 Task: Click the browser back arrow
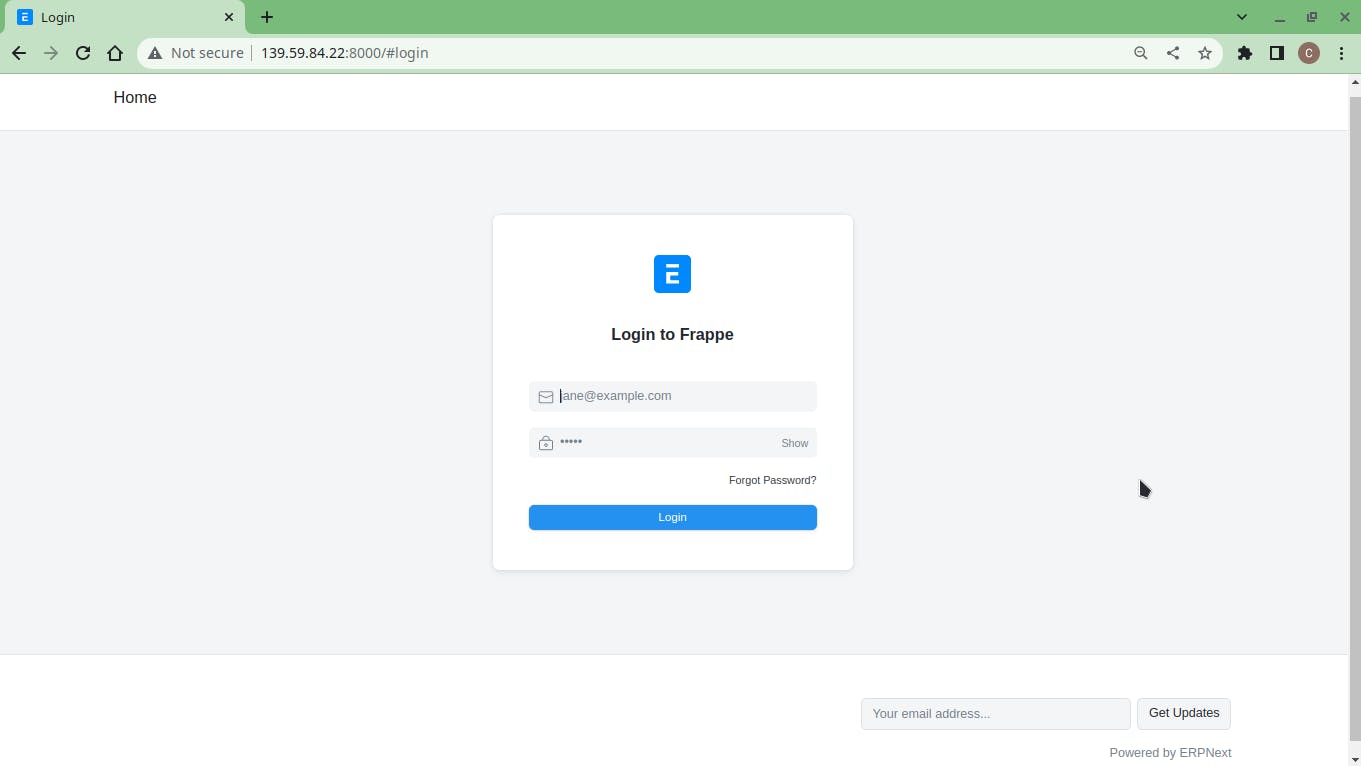(x=19, y=53)
